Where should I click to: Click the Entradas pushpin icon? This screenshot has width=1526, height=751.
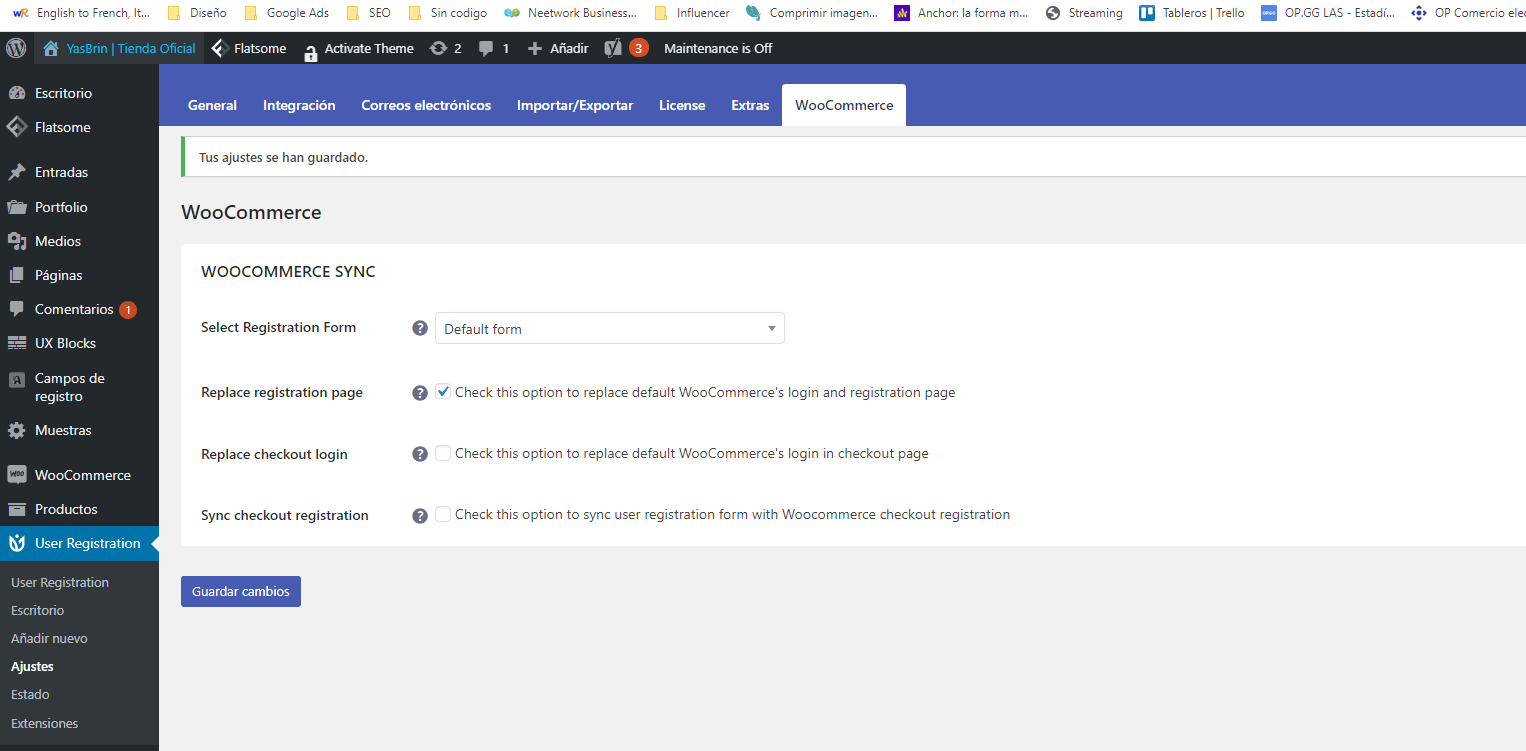coord(17,172)
